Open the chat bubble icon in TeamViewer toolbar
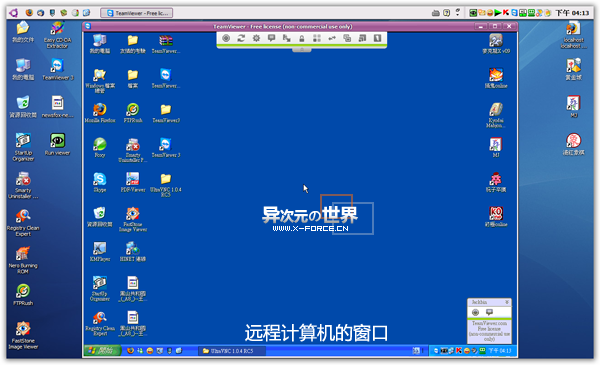 click(x=271, y=38)
